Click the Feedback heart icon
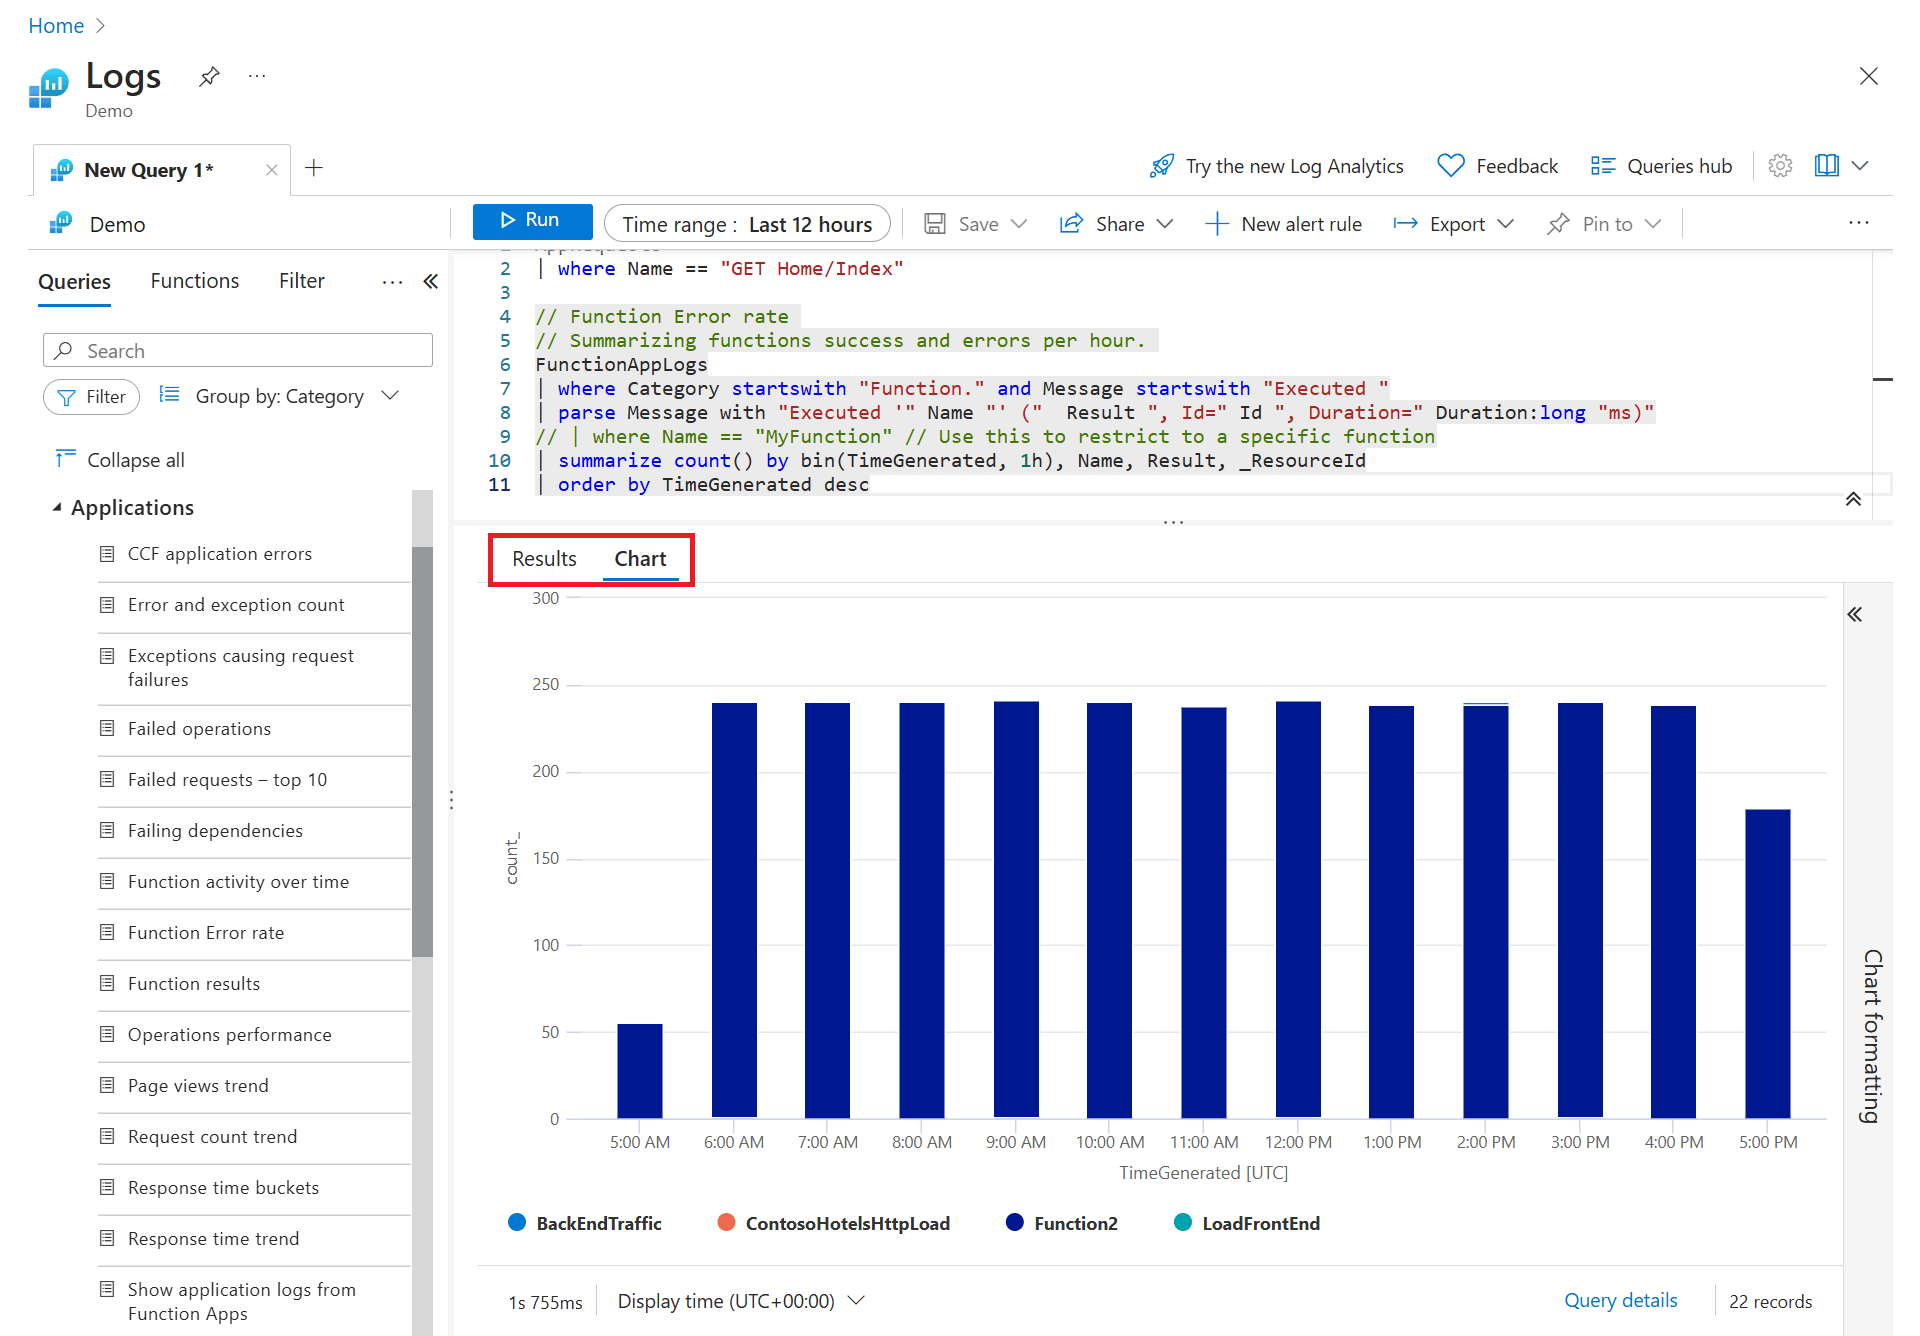The height and width of the screenshot is (1336, 1920). tap(1450, 166)
